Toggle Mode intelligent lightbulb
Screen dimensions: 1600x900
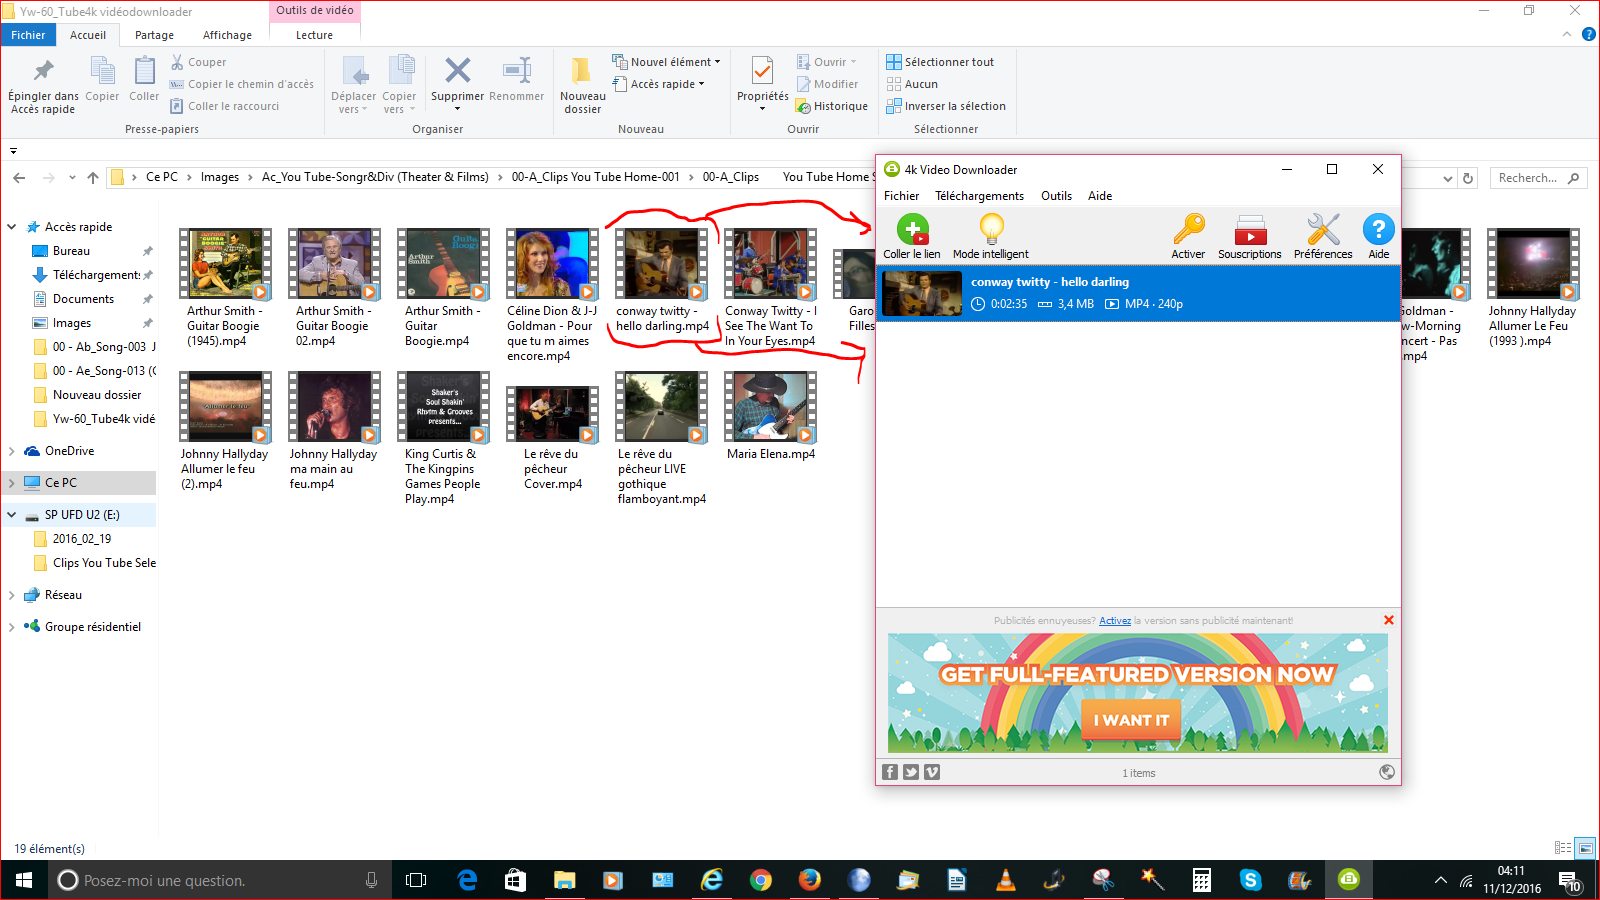[x=990, y=237]
